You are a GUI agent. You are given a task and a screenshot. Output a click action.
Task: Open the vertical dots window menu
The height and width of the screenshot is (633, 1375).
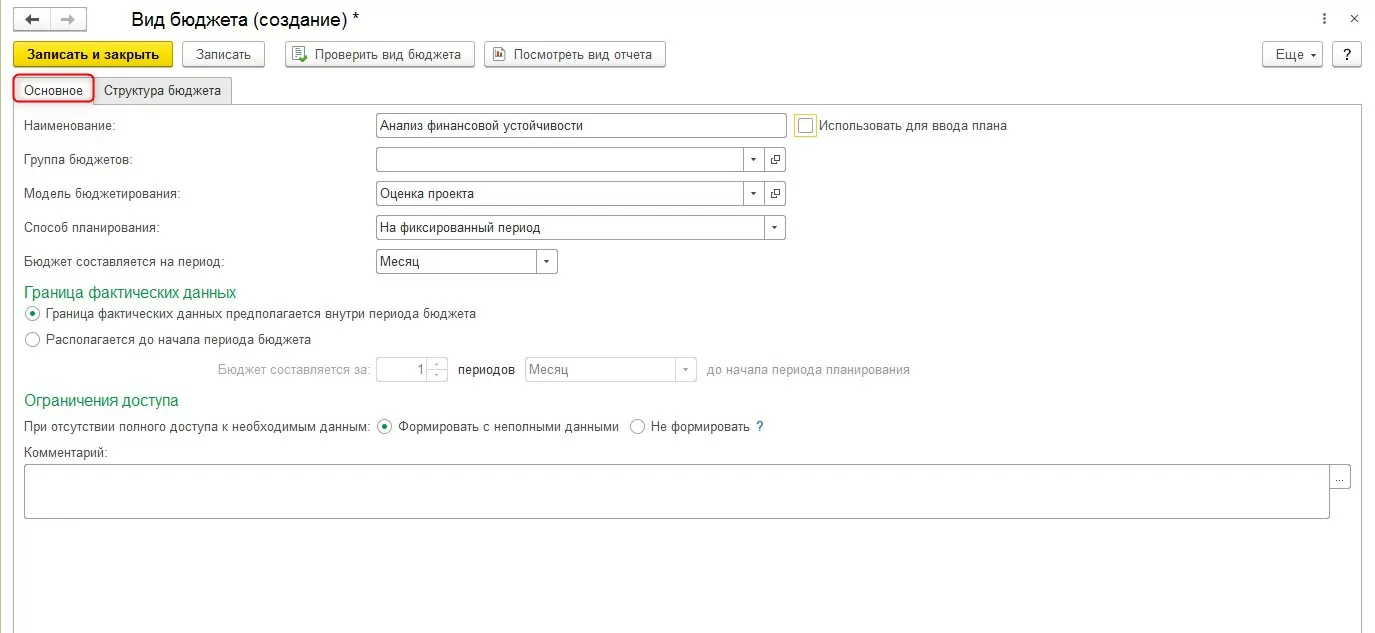click(1324, 19)
